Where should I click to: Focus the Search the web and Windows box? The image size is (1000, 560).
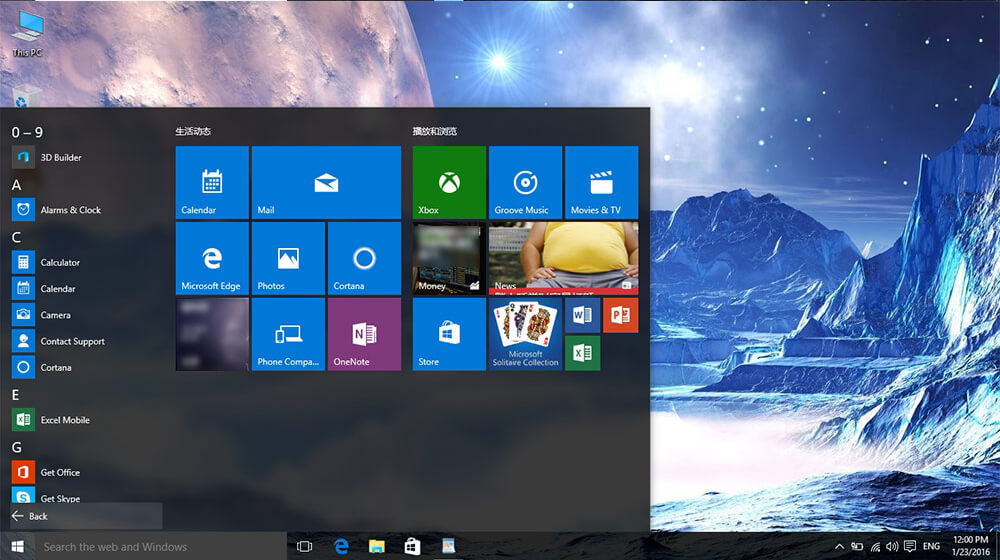tap(161, 547)
